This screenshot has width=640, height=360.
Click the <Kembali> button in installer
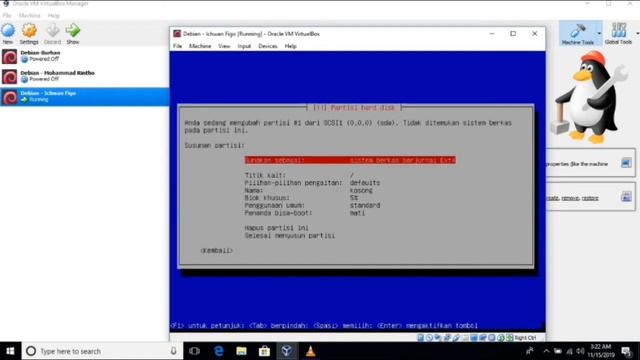tap(216, 251)
